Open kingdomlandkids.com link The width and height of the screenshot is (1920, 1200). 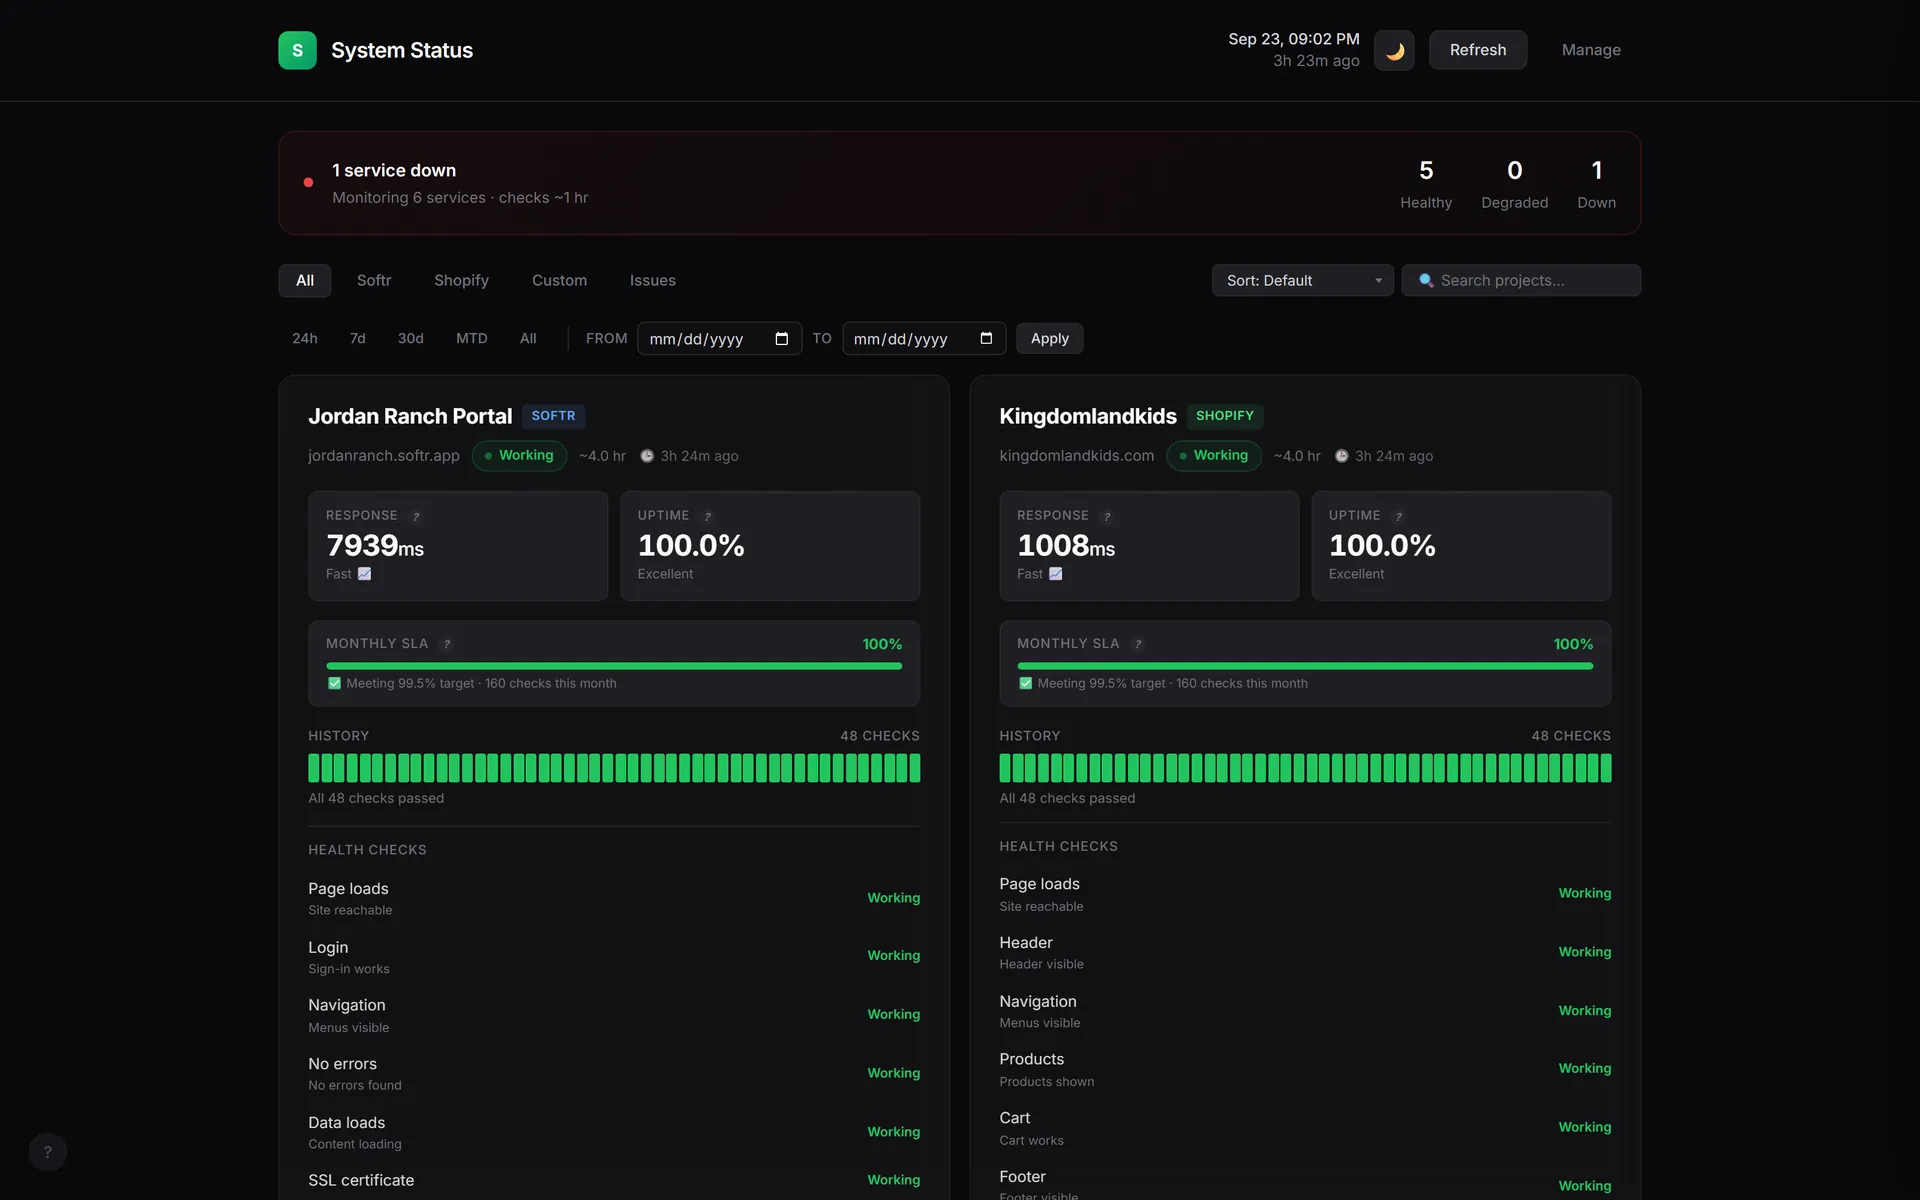pyautogui.click(x=1076, y=456)
